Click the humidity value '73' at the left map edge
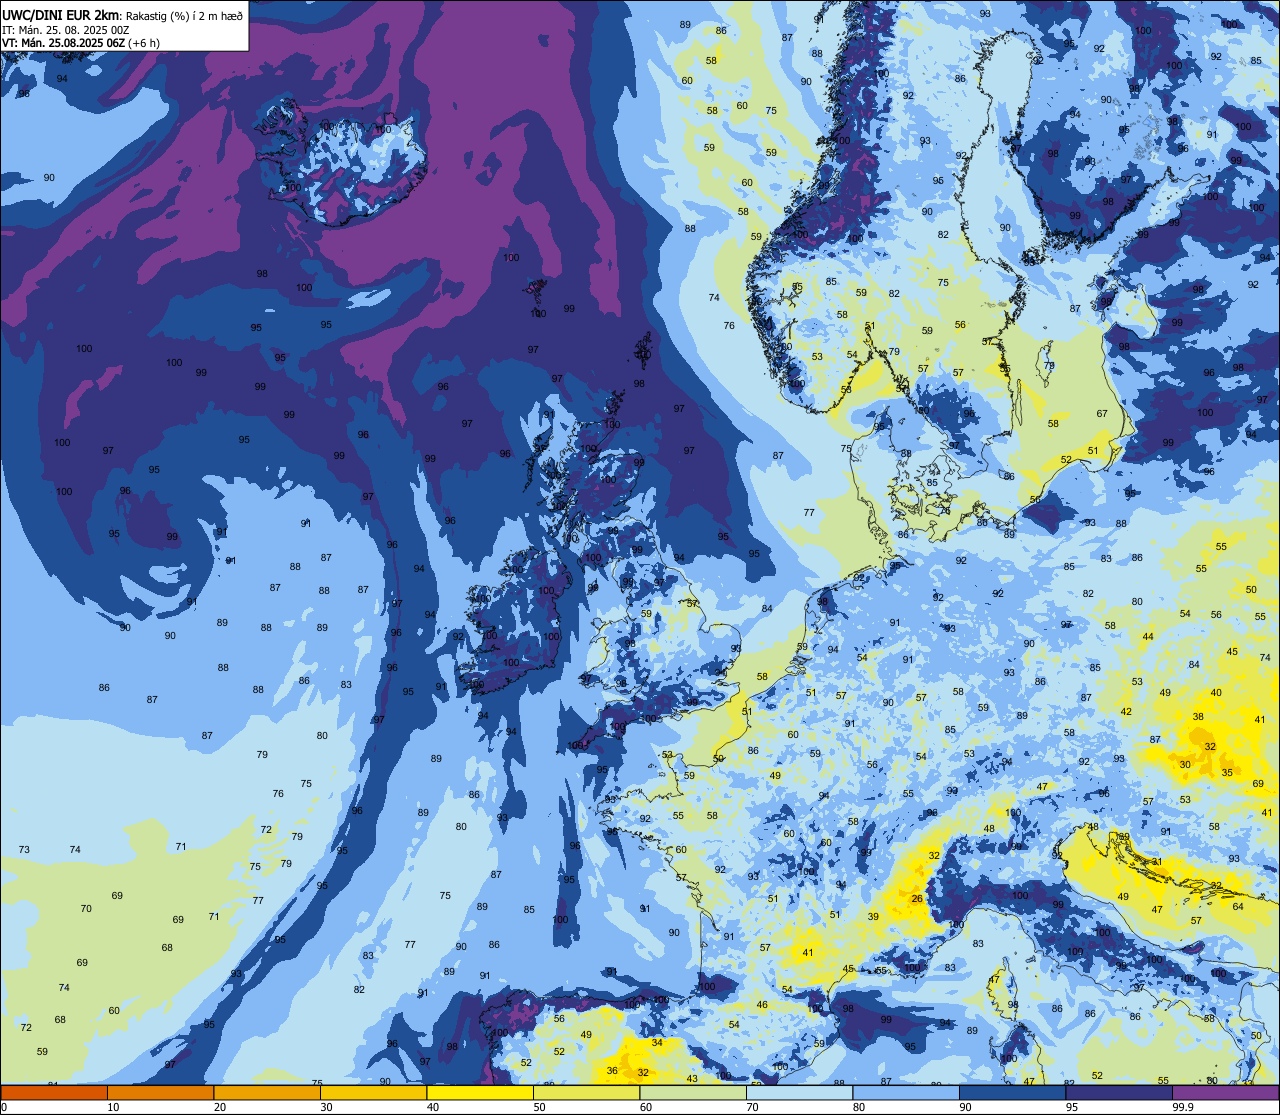The image size is (1280, 1115). tap(24, 849)
